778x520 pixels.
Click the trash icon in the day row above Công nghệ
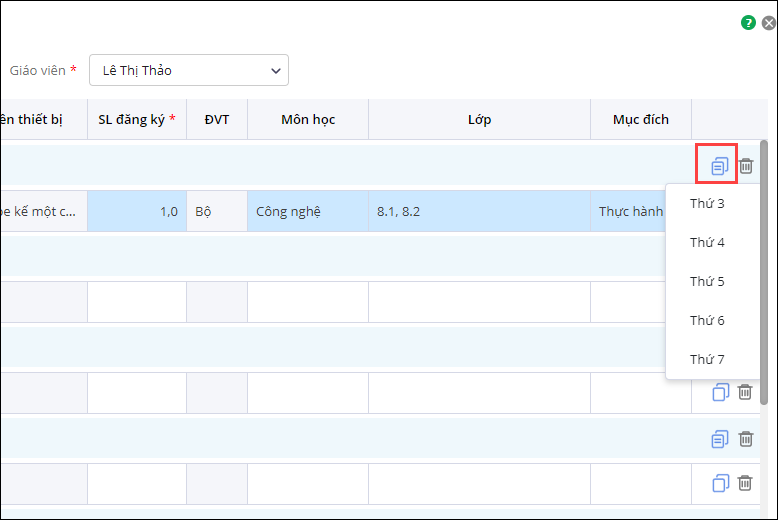pos(746,166)
